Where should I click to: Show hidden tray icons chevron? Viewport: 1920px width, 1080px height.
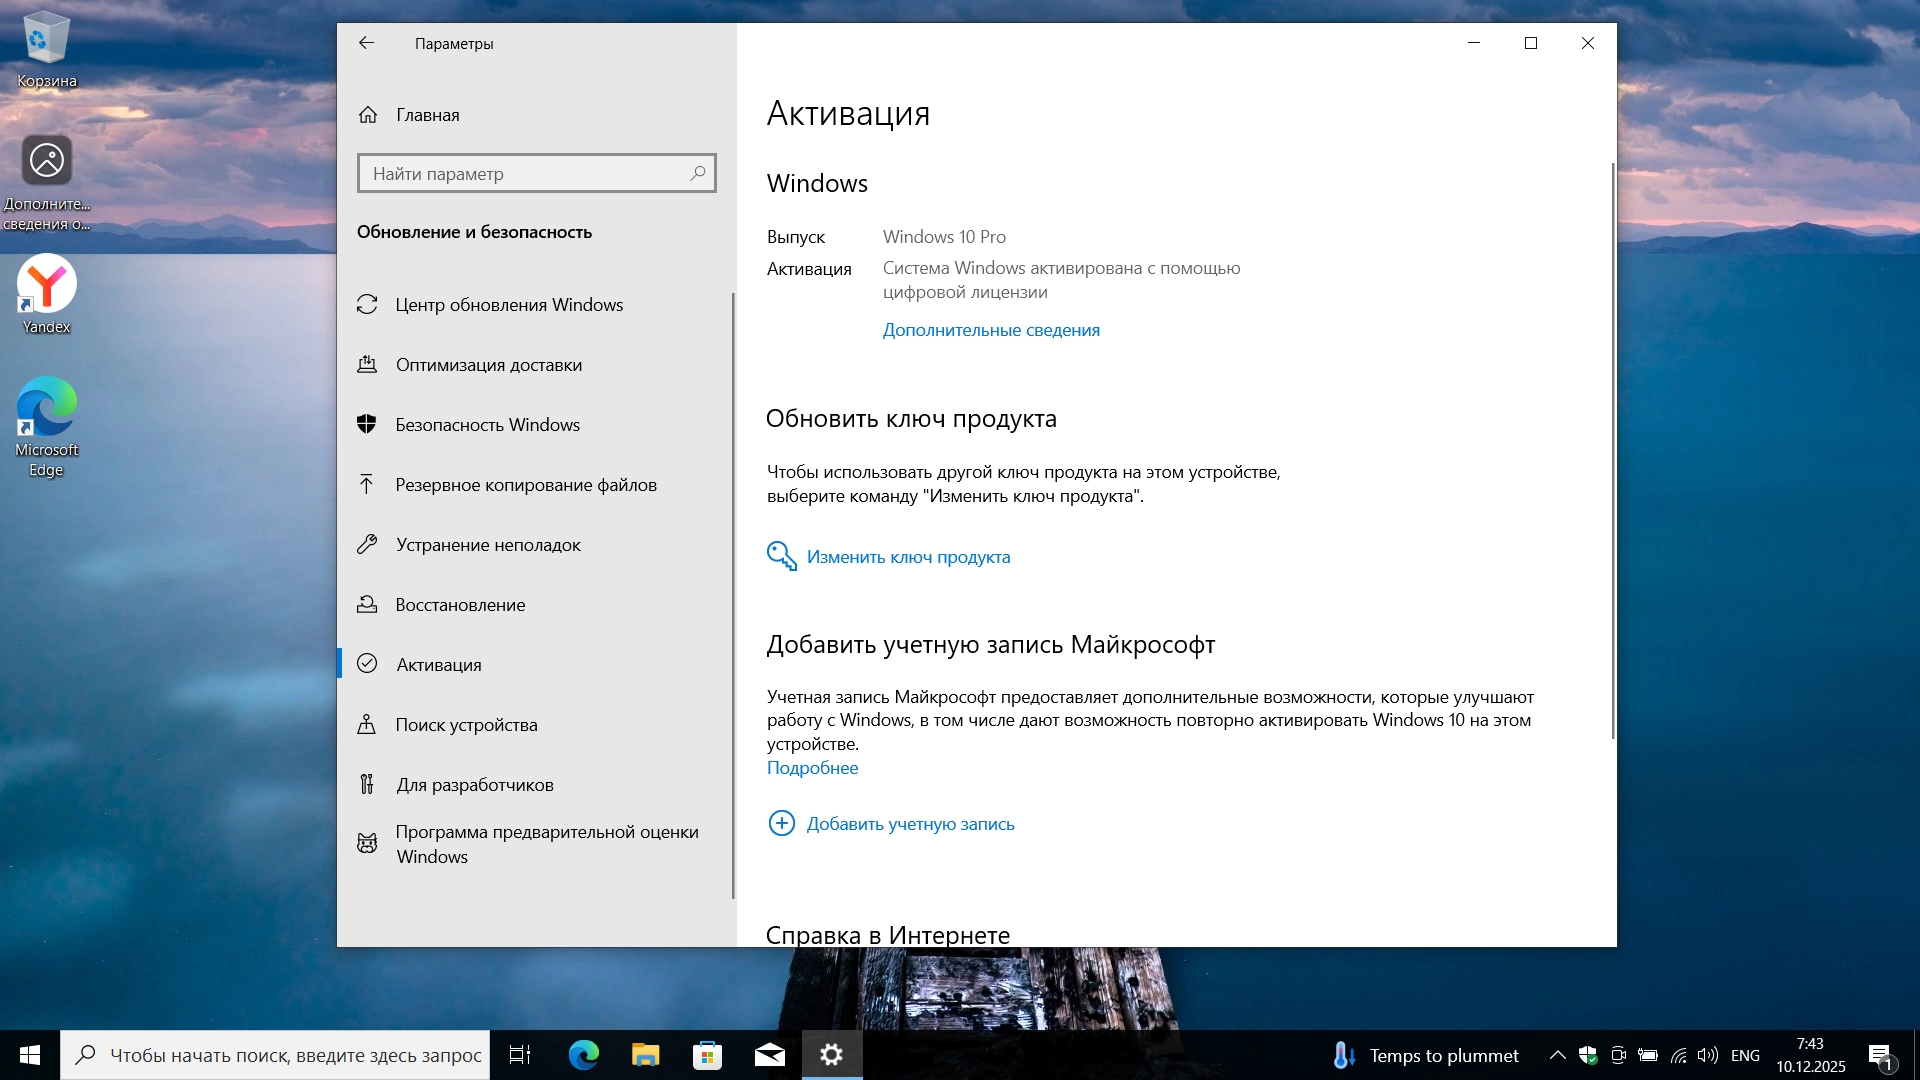point(1557,1055)
